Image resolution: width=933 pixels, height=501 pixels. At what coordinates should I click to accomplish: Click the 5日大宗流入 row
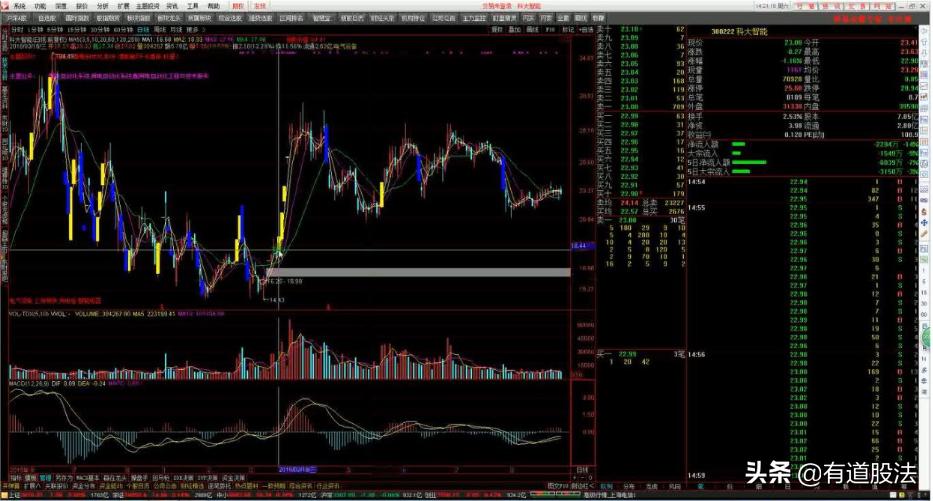pos(803,171)
